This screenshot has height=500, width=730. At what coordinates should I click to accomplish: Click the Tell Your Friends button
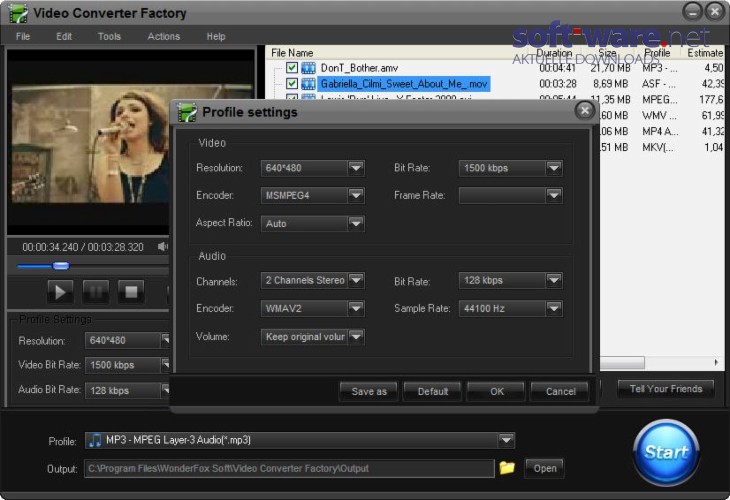pos(666,389)
